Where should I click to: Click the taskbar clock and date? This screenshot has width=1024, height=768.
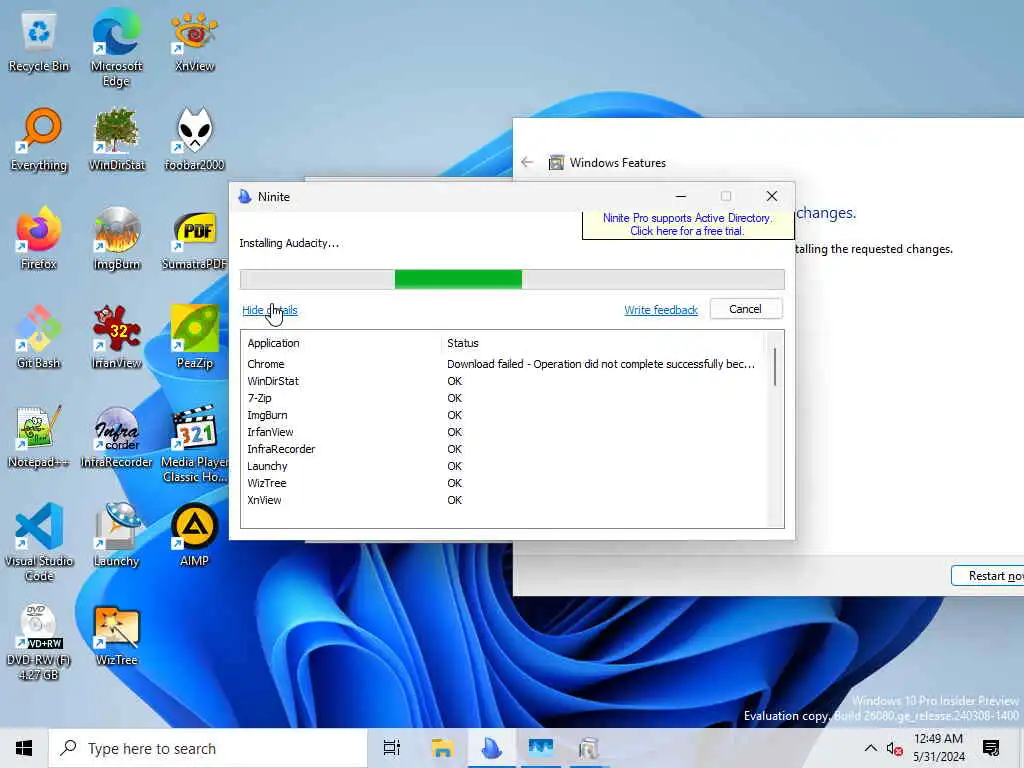[938, 748]
